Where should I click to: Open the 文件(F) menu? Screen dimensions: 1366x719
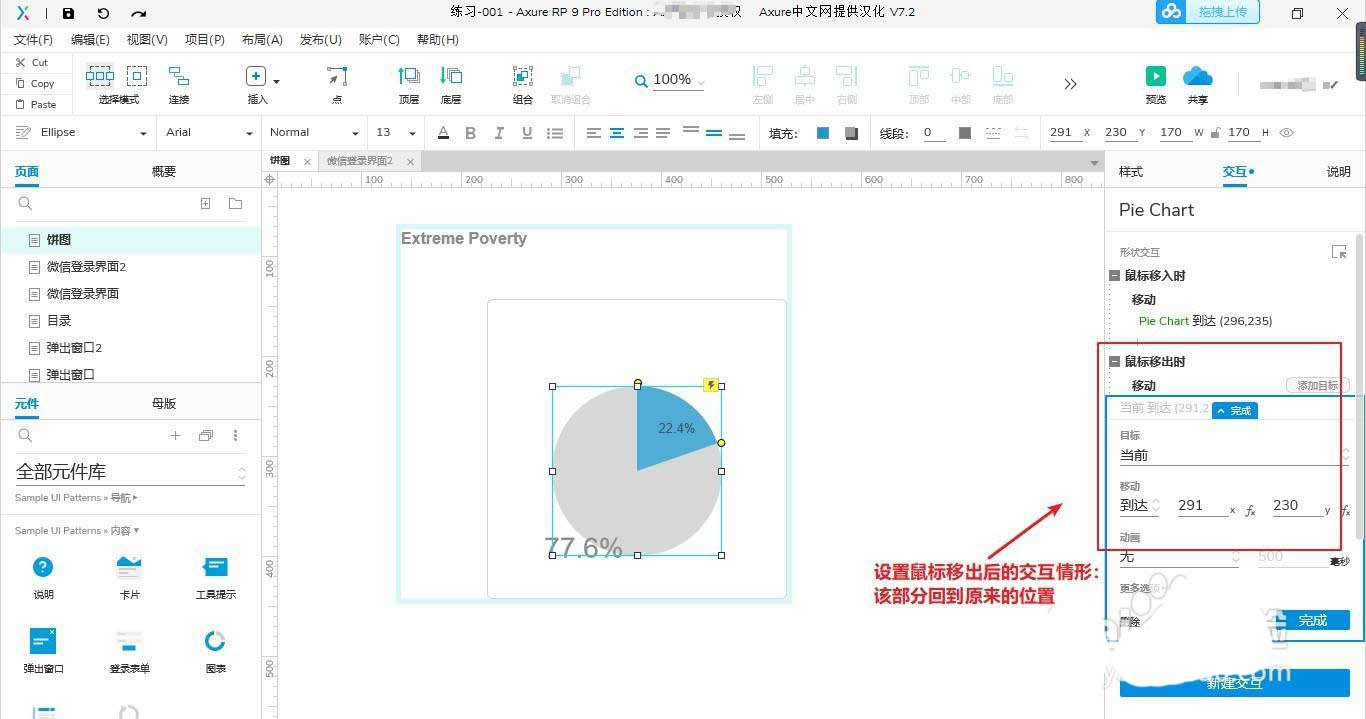click(x=33, y=40)
